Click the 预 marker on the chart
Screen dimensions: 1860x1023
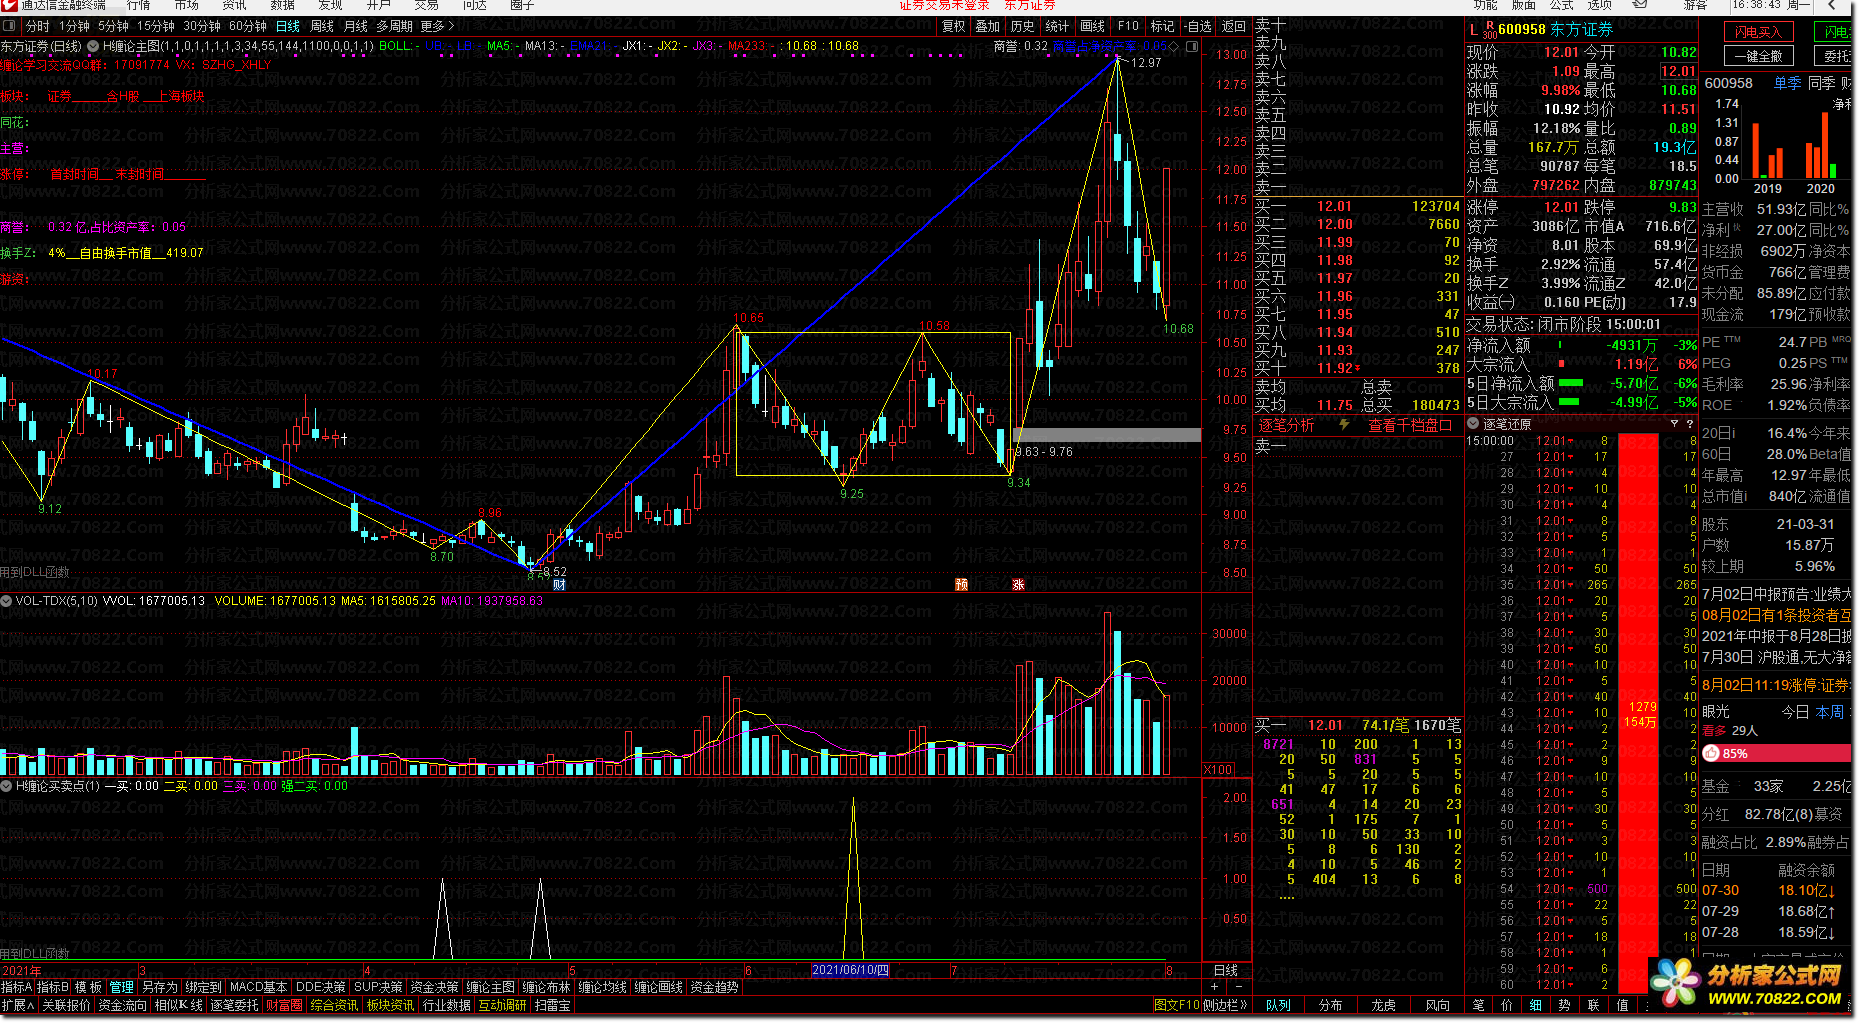[961, 585]
